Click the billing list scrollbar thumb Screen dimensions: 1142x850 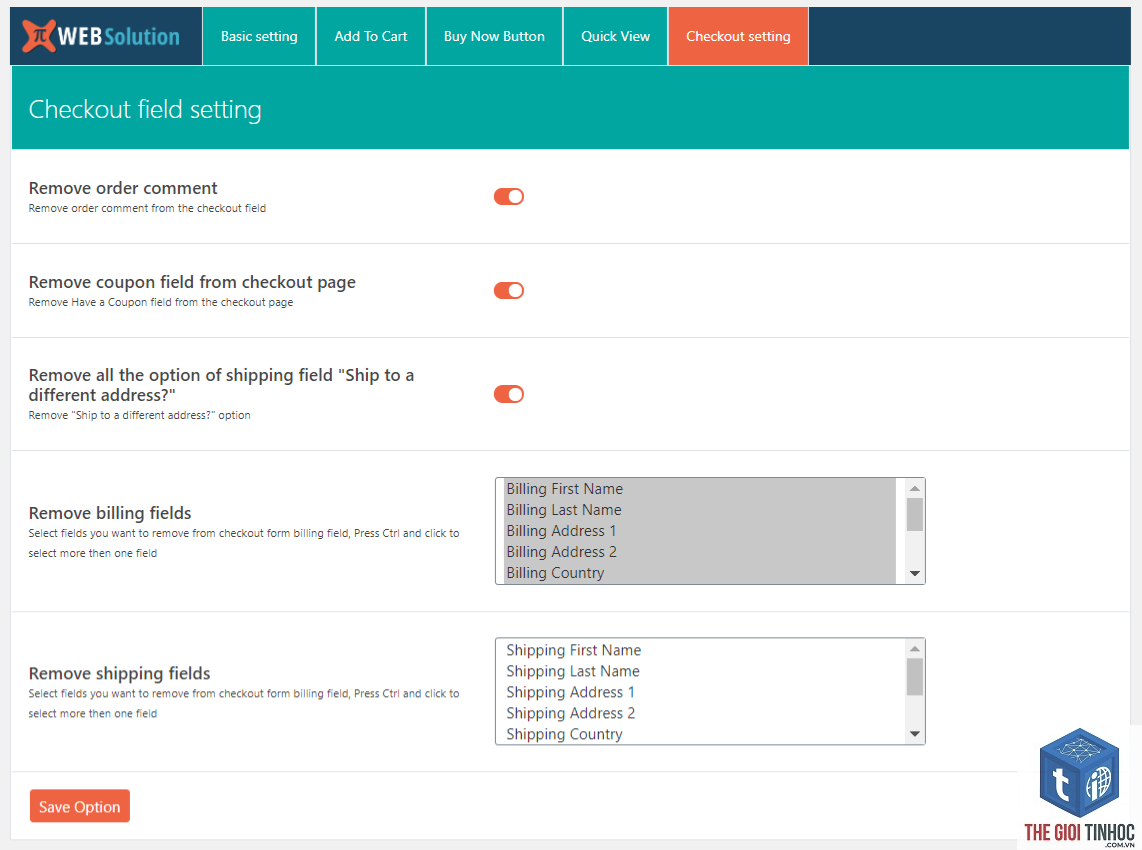915,515
